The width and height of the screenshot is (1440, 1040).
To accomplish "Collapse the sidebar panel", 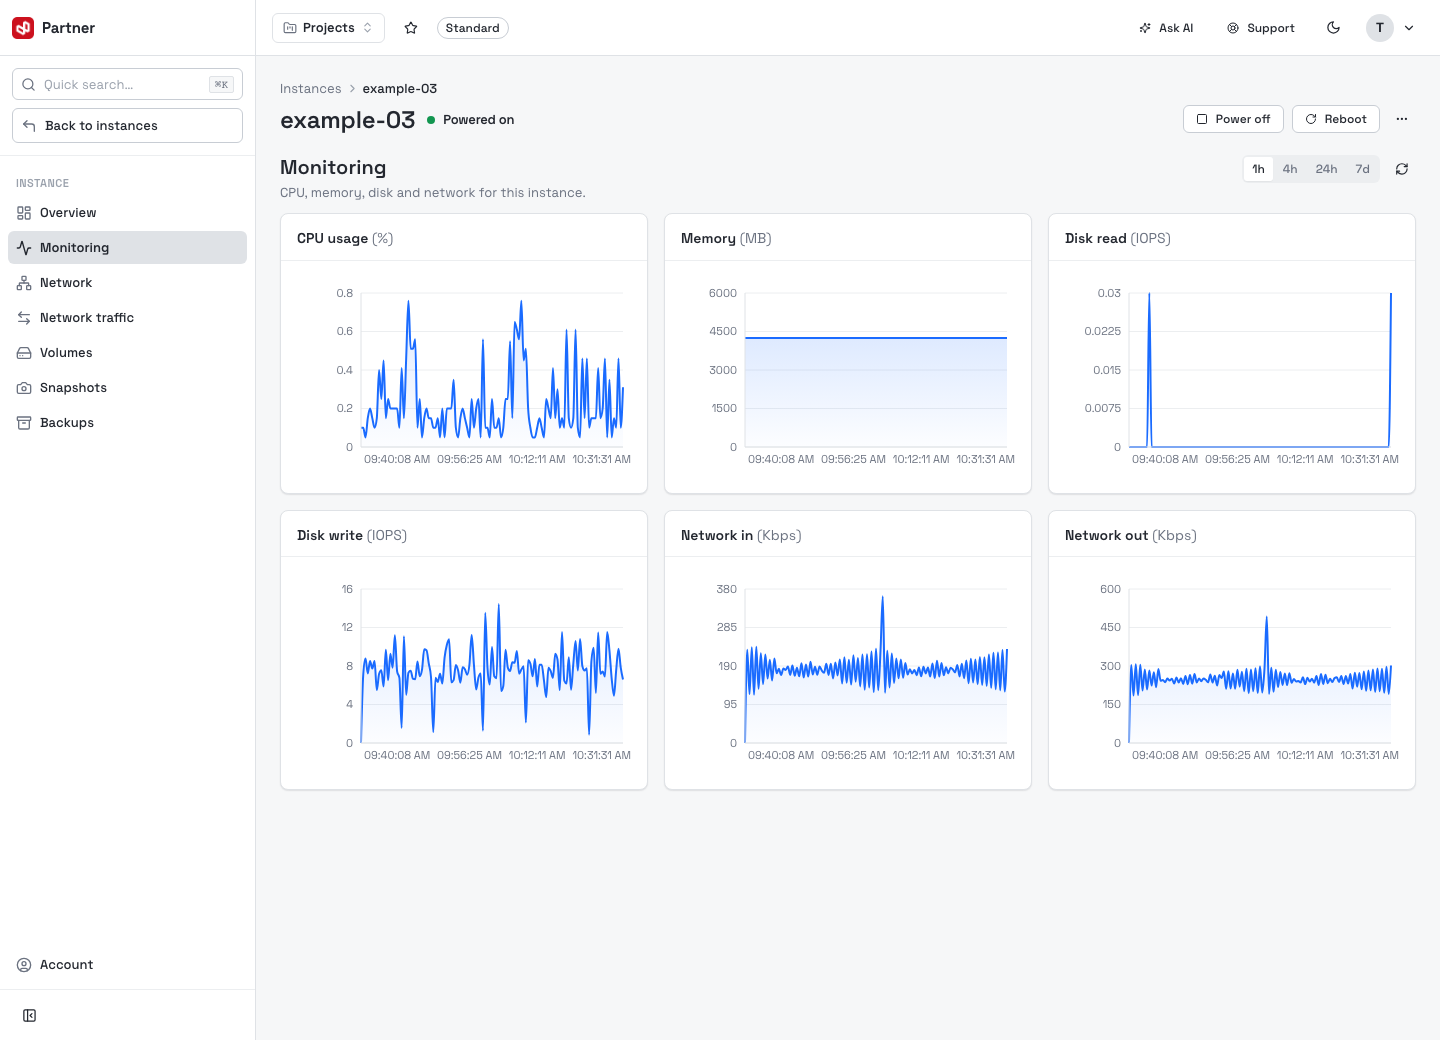I will click(30, 1015).
